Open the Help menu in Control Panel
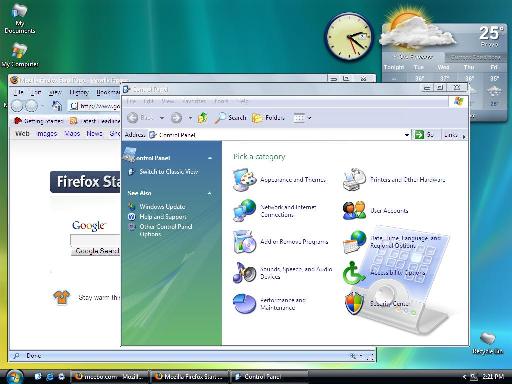 coord(243,101)
